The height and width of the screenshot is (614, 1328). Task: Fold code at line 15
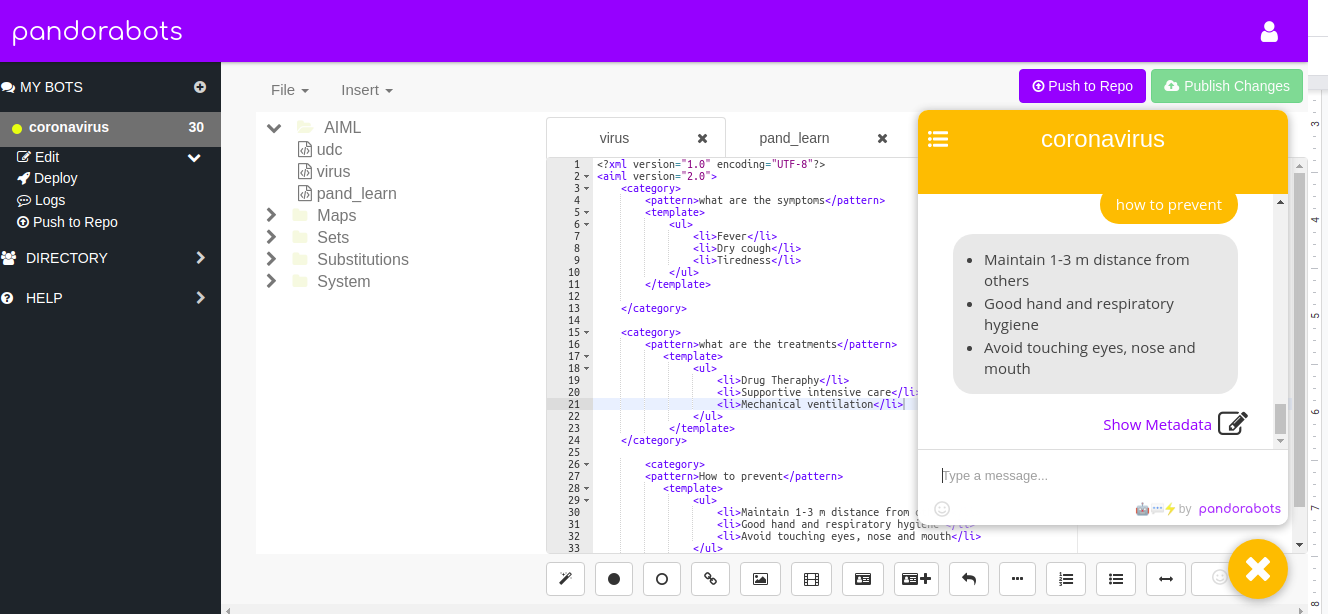(587, 332)
